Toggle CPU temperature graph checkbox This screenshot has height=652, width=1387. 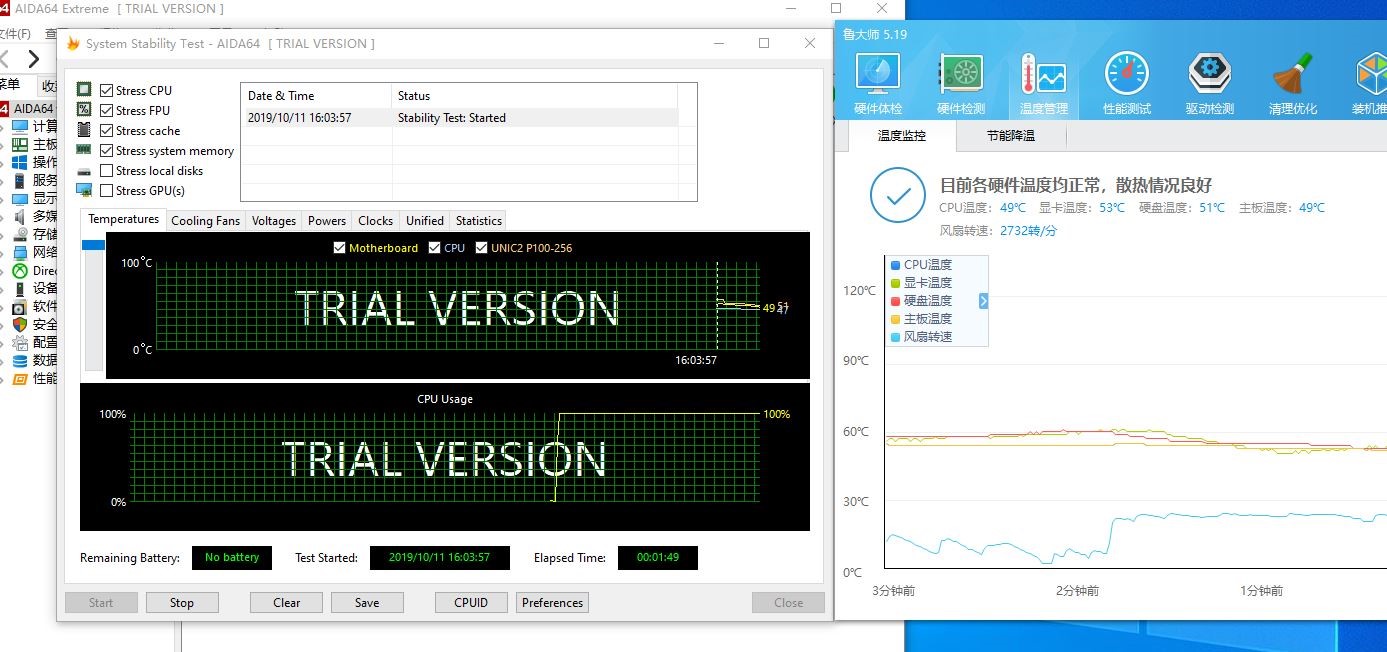pyautogui.click(x=434, y=247)
